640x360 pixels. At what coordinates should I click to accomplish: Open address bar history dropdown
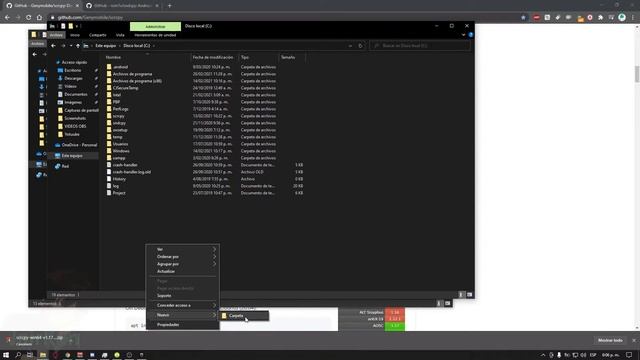pos(350,46)
